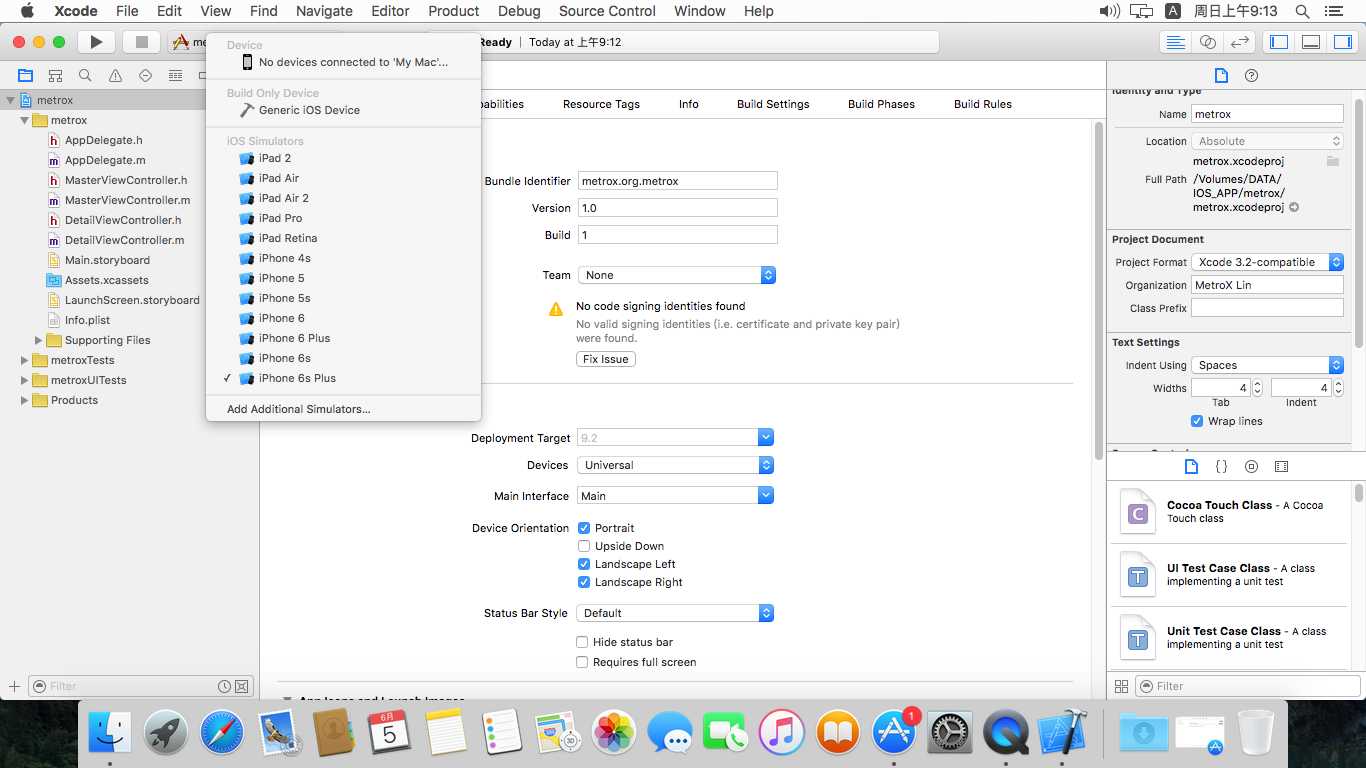Image resolution: width=1366 pixels, height=768 pixels.
Task: Uncheck the Landscape Right checkbox
Action: [x=584, y=582]
